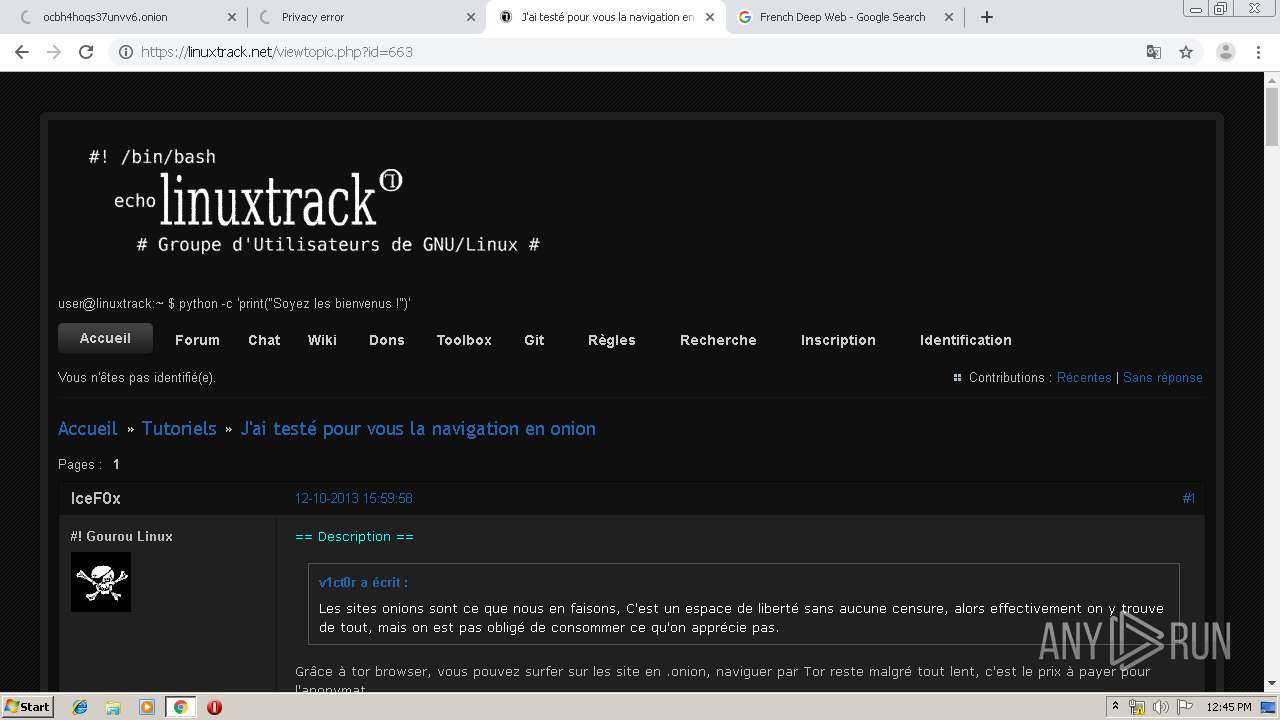Follow the Récentes contributions link
The image size is (1280, 720).
point(1084,377)
